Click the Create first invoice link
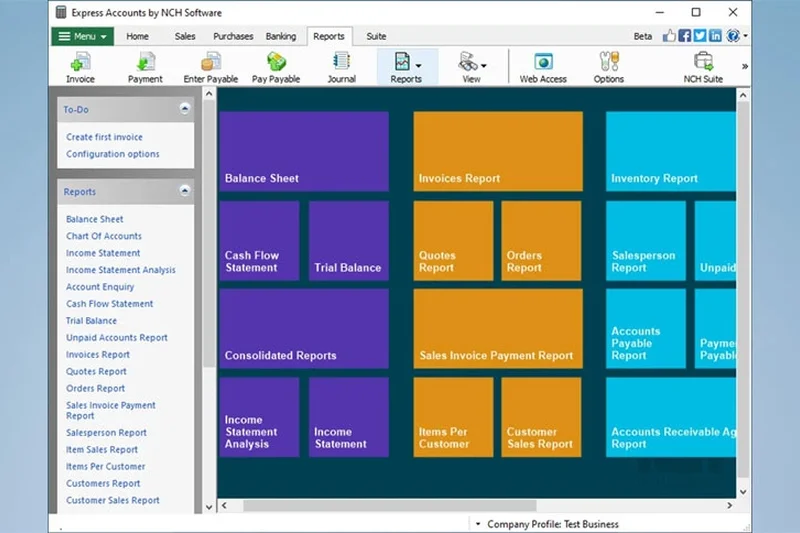The width and height of the screenshot is (800, 533). click(104, 137)
